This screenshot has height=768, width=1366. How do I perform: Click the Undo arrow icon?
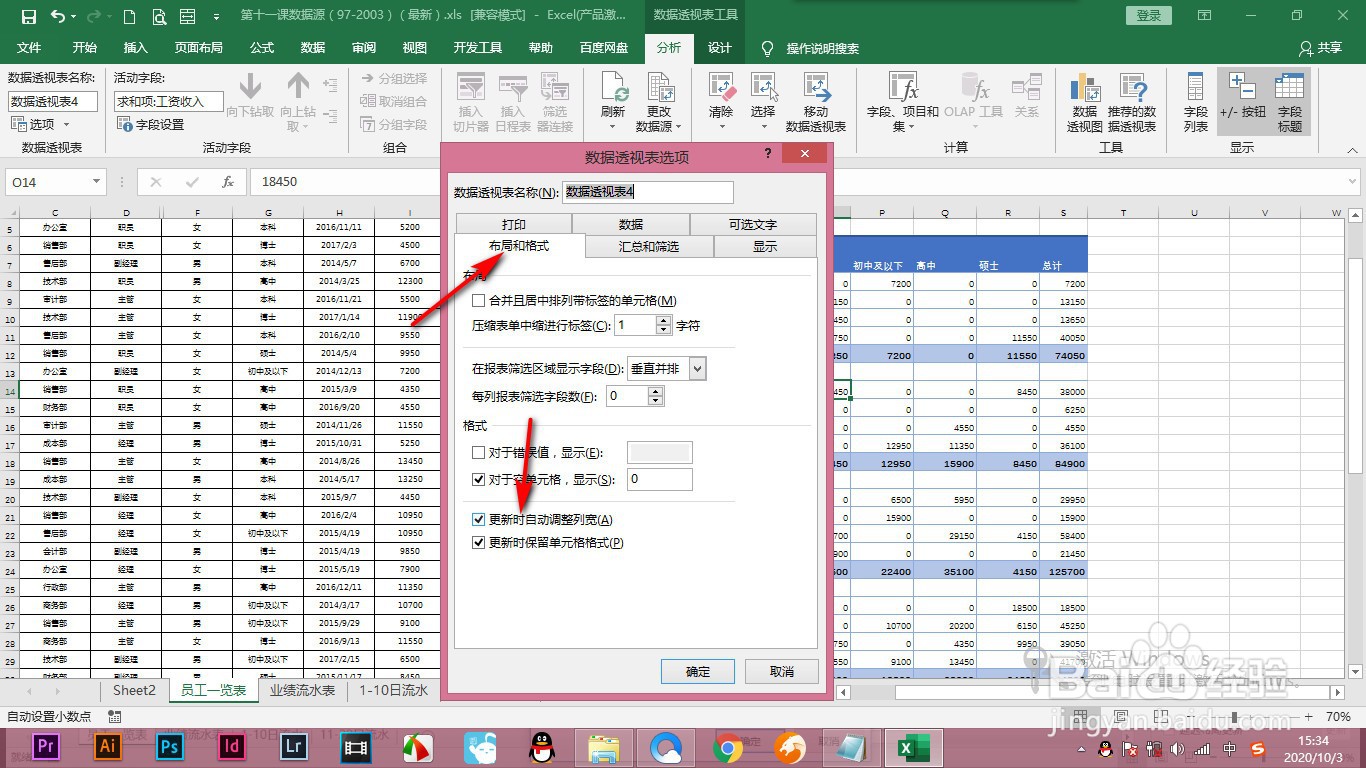tap(58, 16)
